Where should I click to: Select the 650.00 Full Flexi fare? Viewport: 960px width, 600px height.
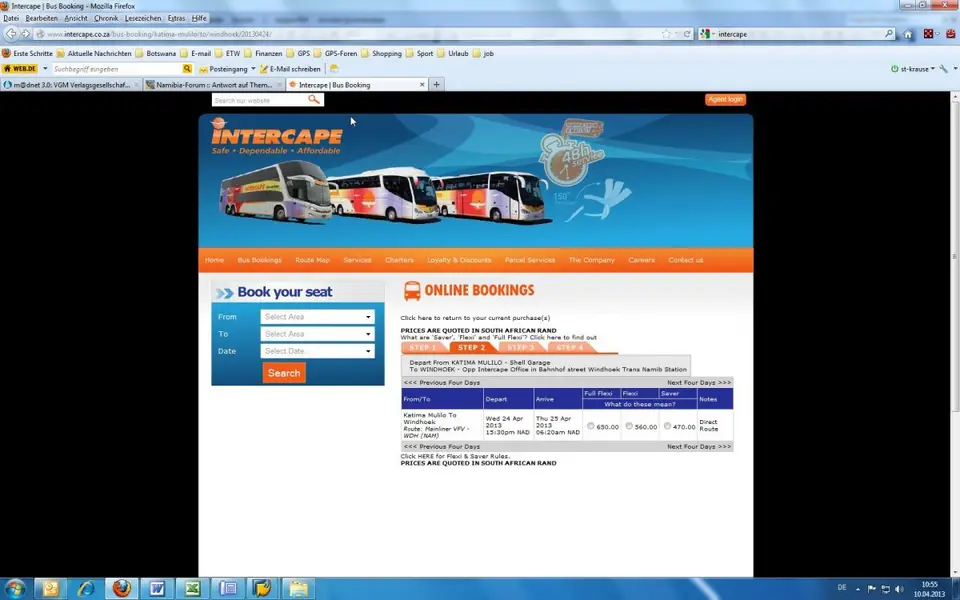pyautogui.click(x=590, y=426)
